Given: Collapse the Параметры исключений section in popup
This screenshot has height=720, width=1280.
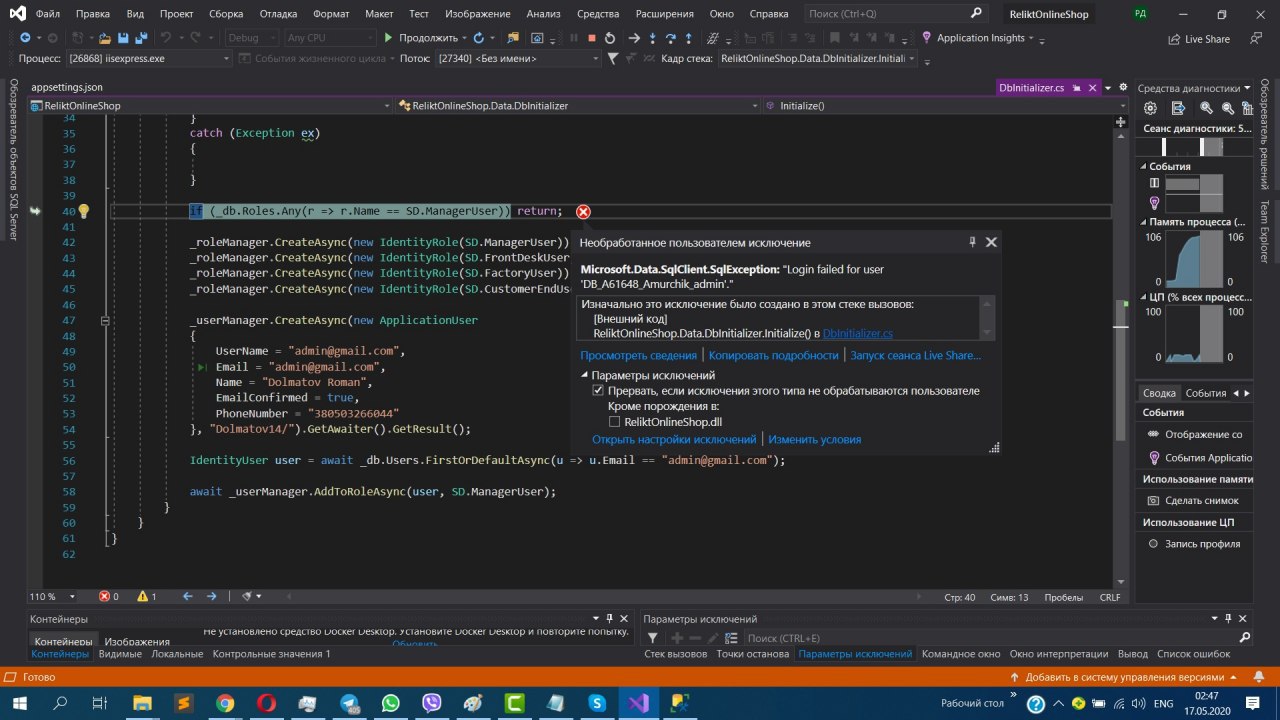Looking at the screenshot, I should (x=585, y=375).
